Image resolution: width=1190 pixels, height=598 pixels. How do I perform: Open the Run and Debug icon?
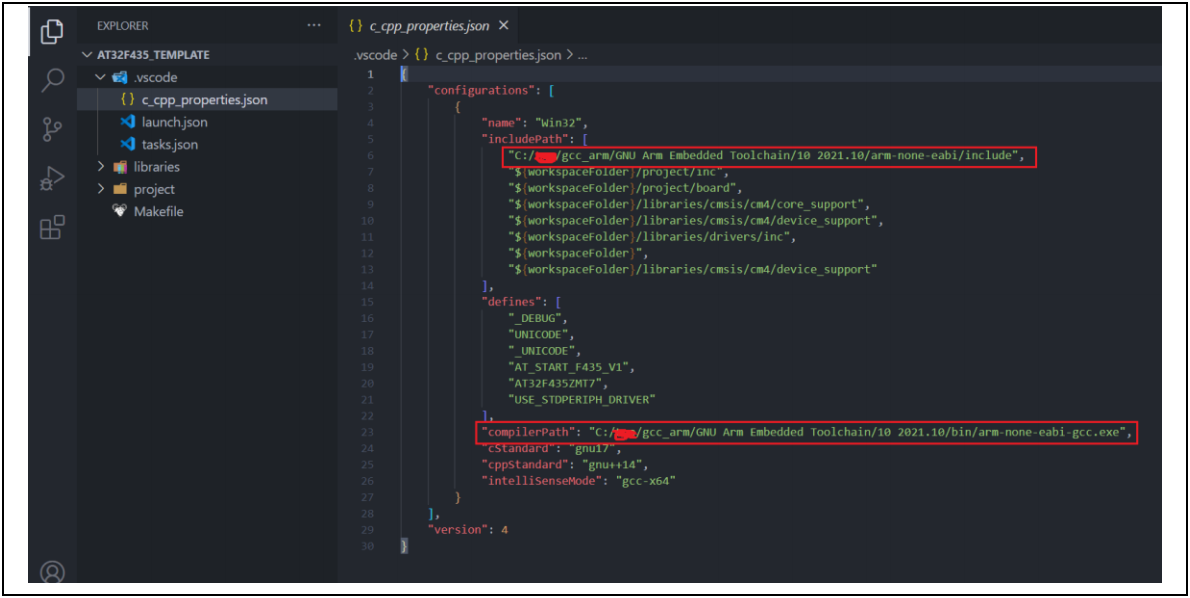(x=52, y=178)
